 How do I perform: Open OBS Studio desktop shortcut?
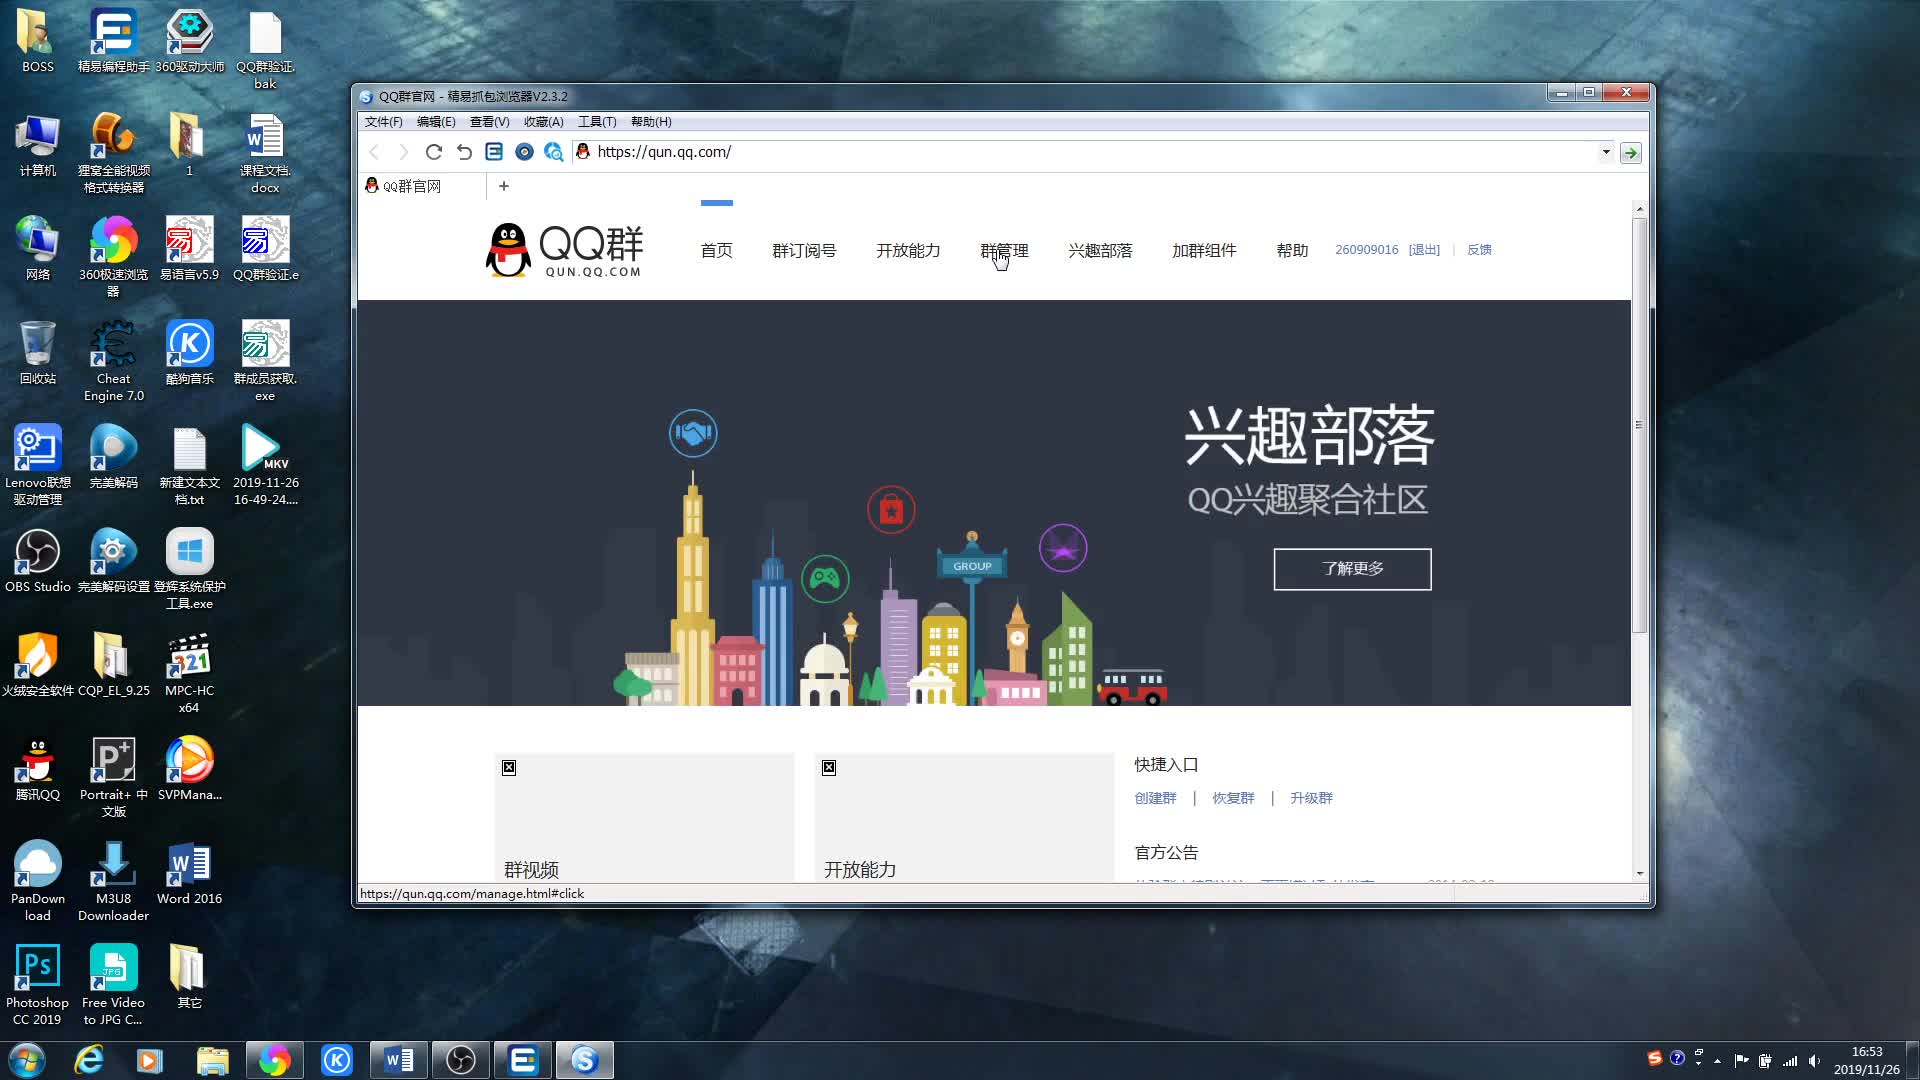pyautogui.click(x=38, y=561)
